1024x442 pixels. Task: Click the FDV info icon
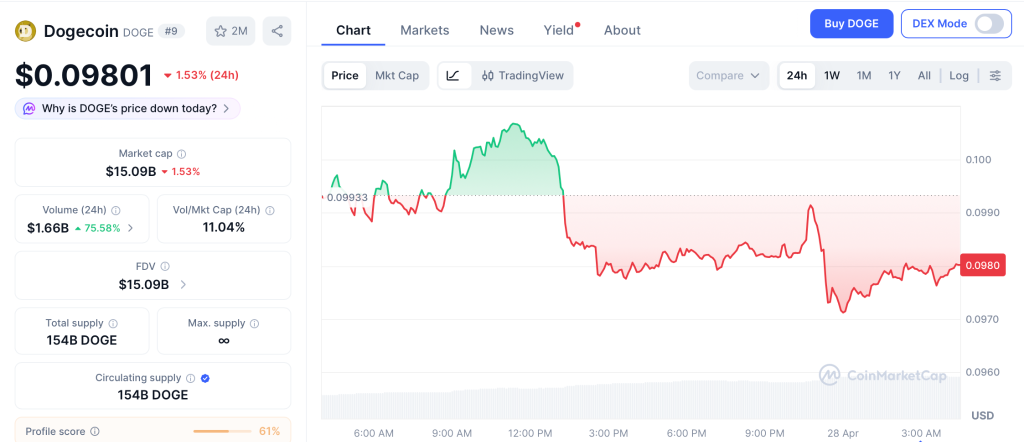[x=165, y=267]
